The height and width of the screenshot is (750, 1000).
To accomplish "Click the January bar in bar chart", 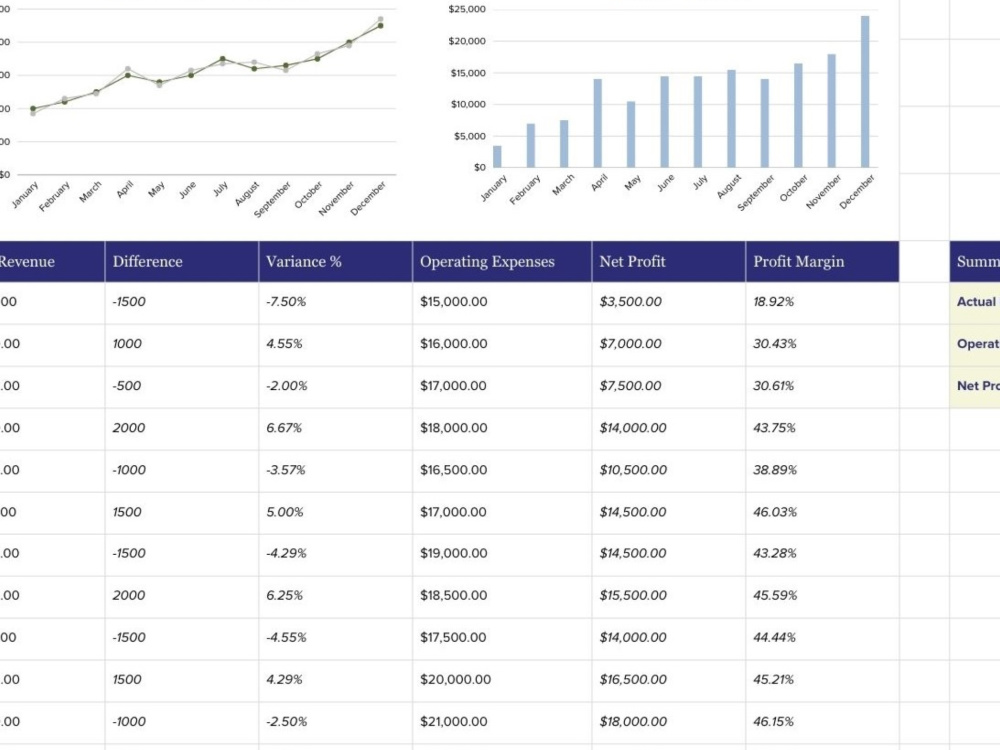I will pos(497,157).
